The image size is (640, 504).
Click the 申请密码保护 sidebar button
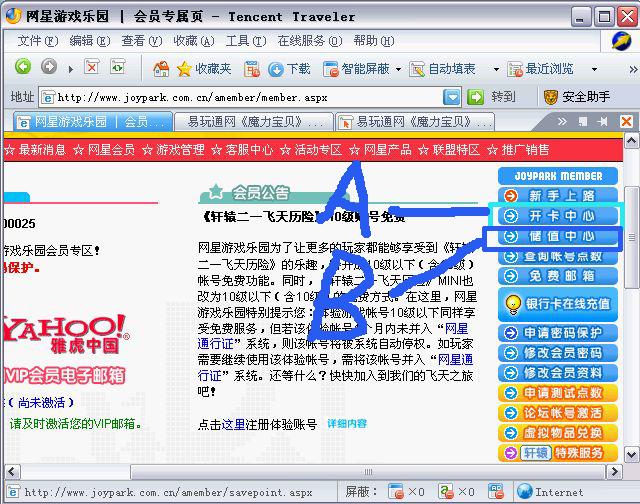click(x=558, y=333)
